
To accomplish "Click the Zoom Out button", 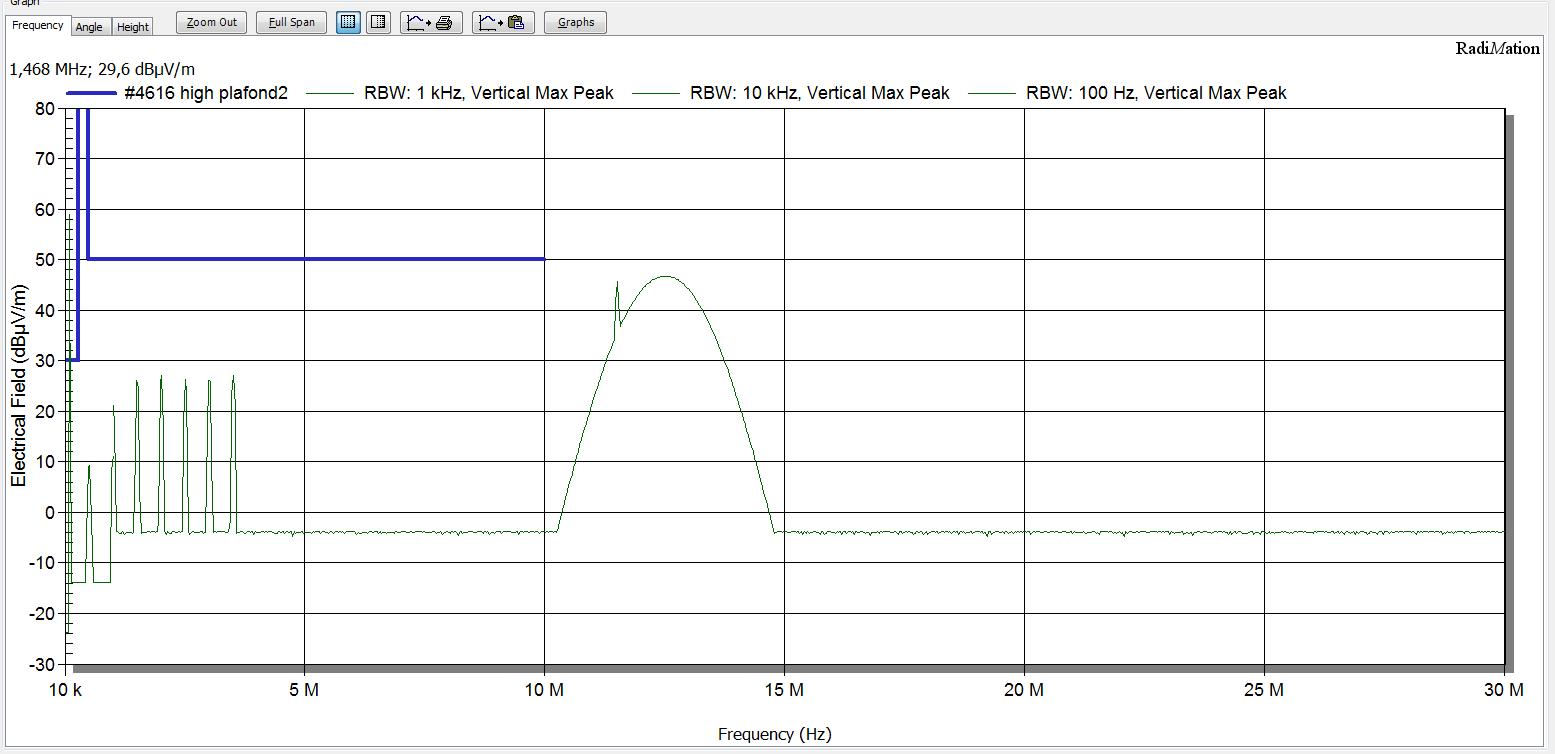I will [212, 22].
